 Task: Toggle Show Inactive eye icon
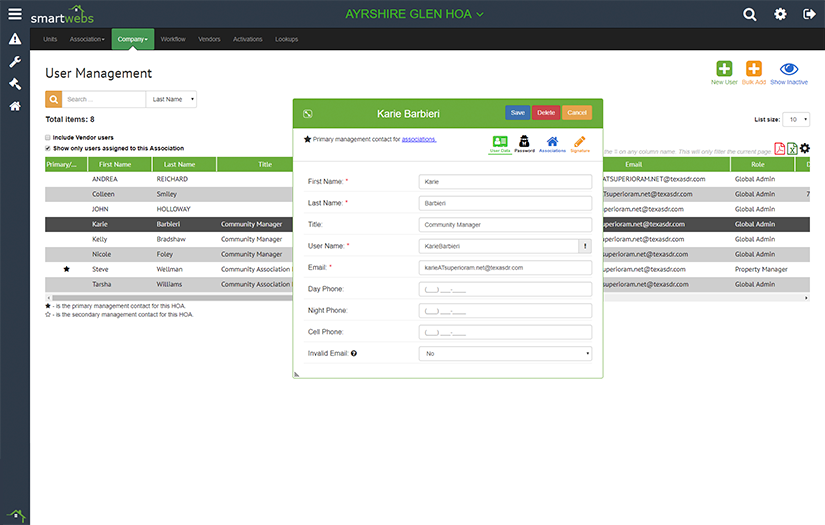click(x=789, y=69)
